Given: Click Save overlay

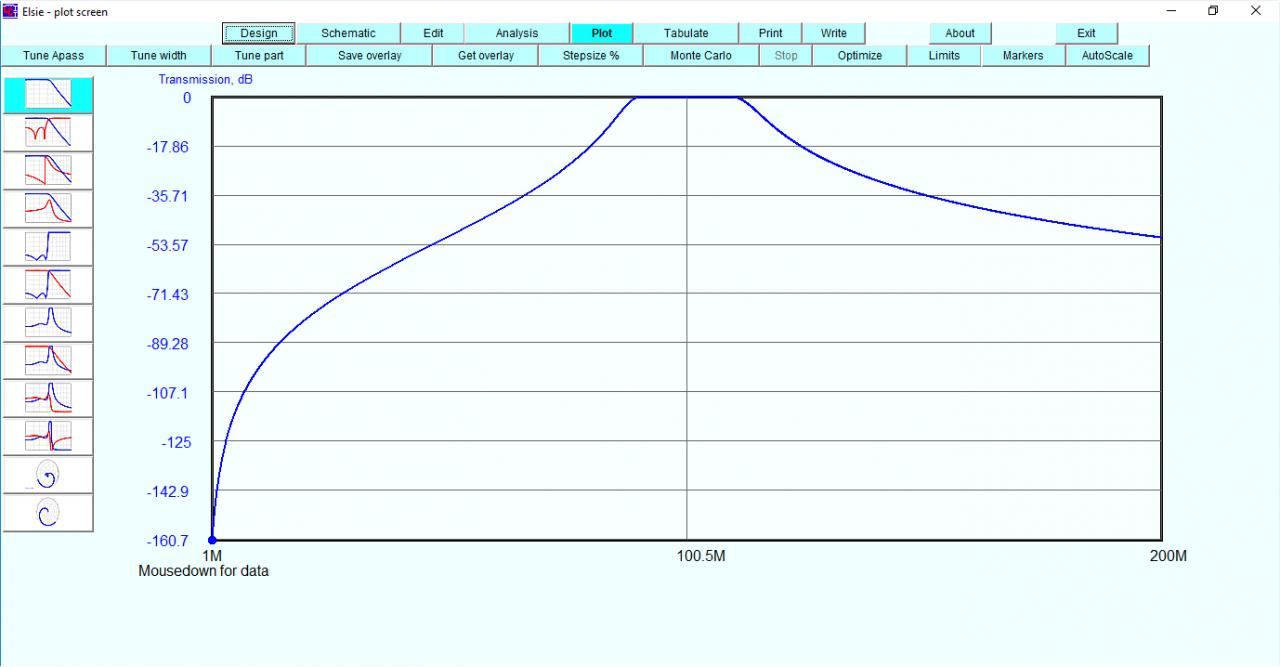Looking at the screenshot, I should tap(370, 56).
